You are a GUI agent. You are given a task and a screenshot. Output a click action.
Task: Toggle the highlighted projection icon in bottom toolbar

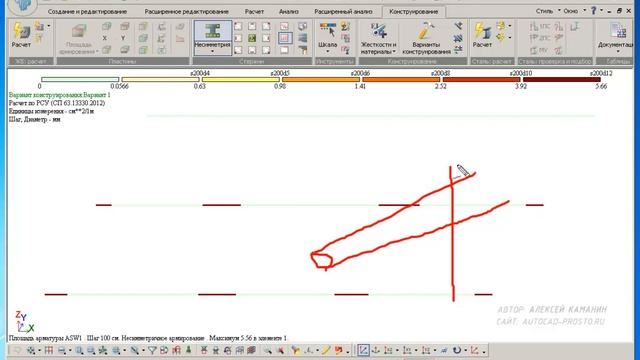pos(363,350)
